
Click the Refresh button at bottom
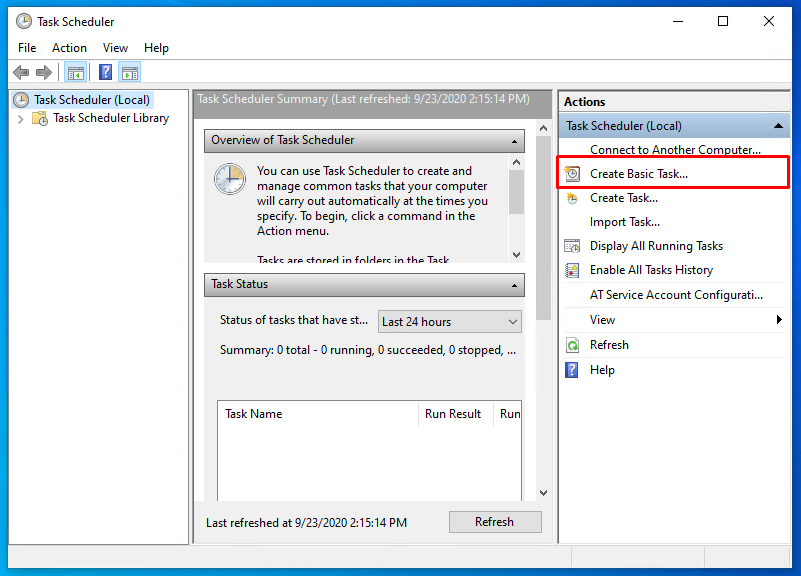click(x=495, y=522)
